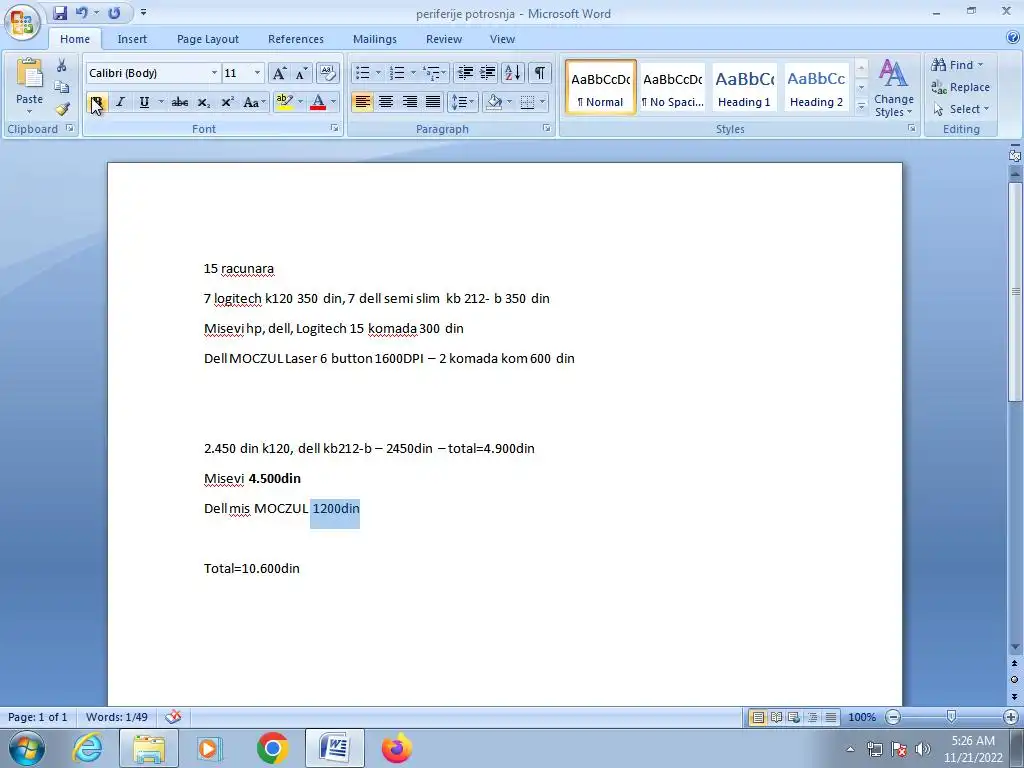Redo the last action
Image resolution: width=1024 pixels, height=768 pixels.
[x=114, y=13]
